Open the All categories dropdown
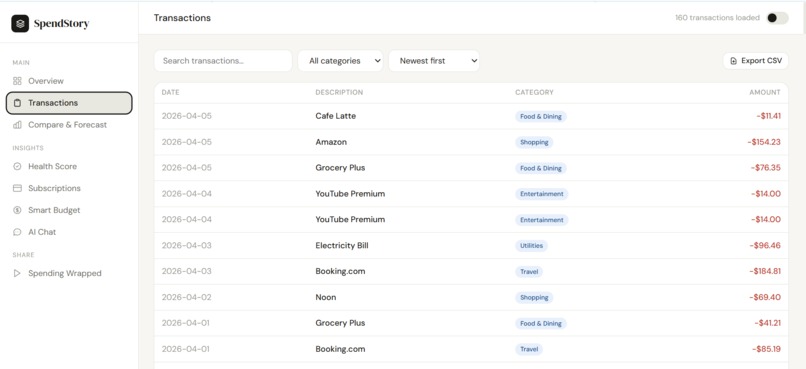Screen dimensions: 806x369 (340, 61)
